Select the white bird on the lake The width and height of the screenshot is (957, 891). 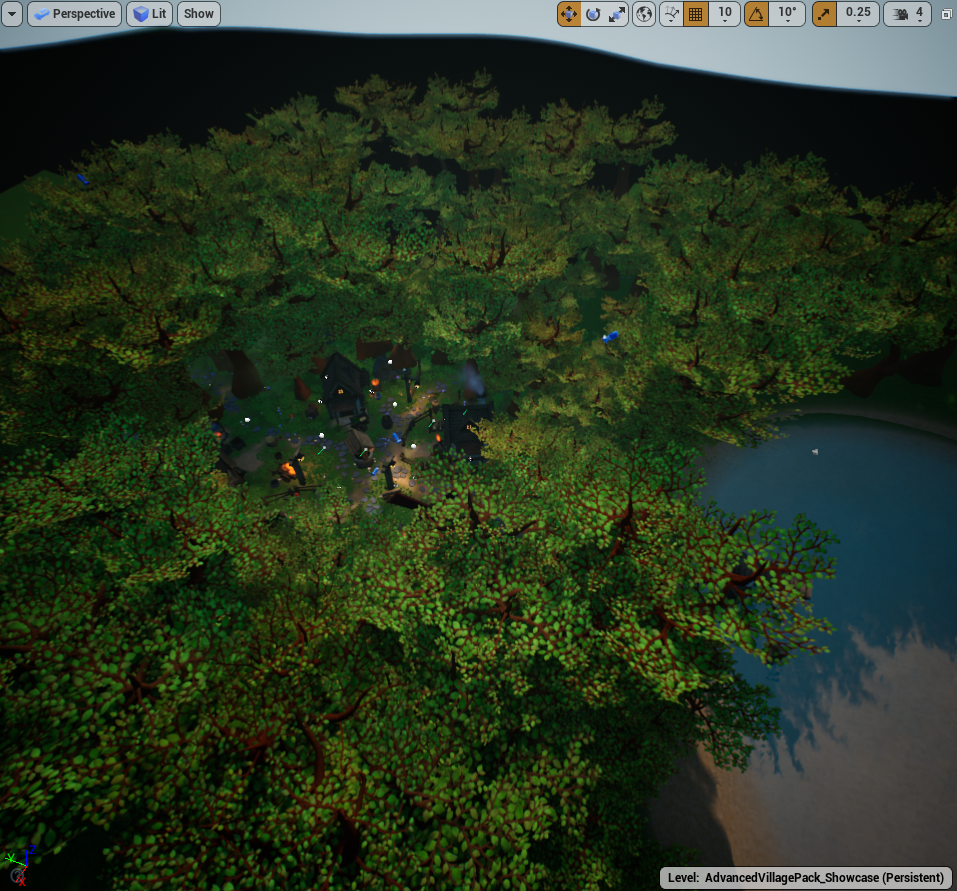(815, 452)
